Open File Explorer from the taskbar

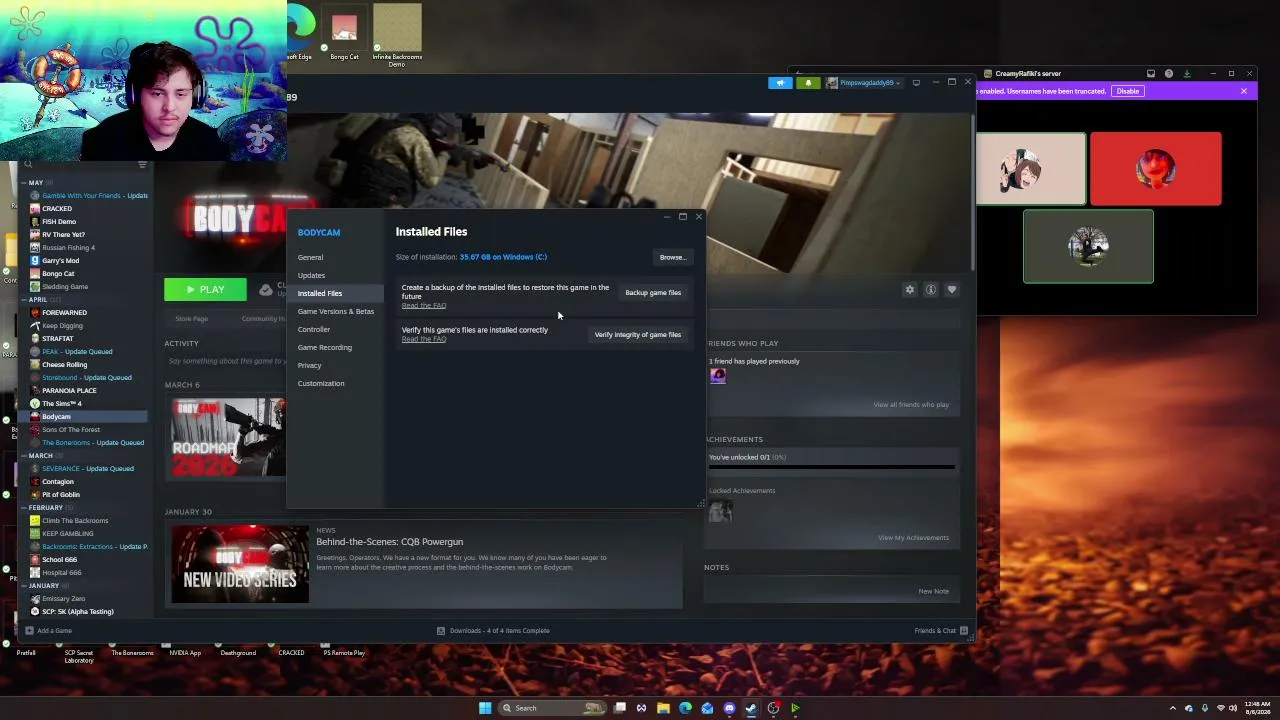[663, 708]
